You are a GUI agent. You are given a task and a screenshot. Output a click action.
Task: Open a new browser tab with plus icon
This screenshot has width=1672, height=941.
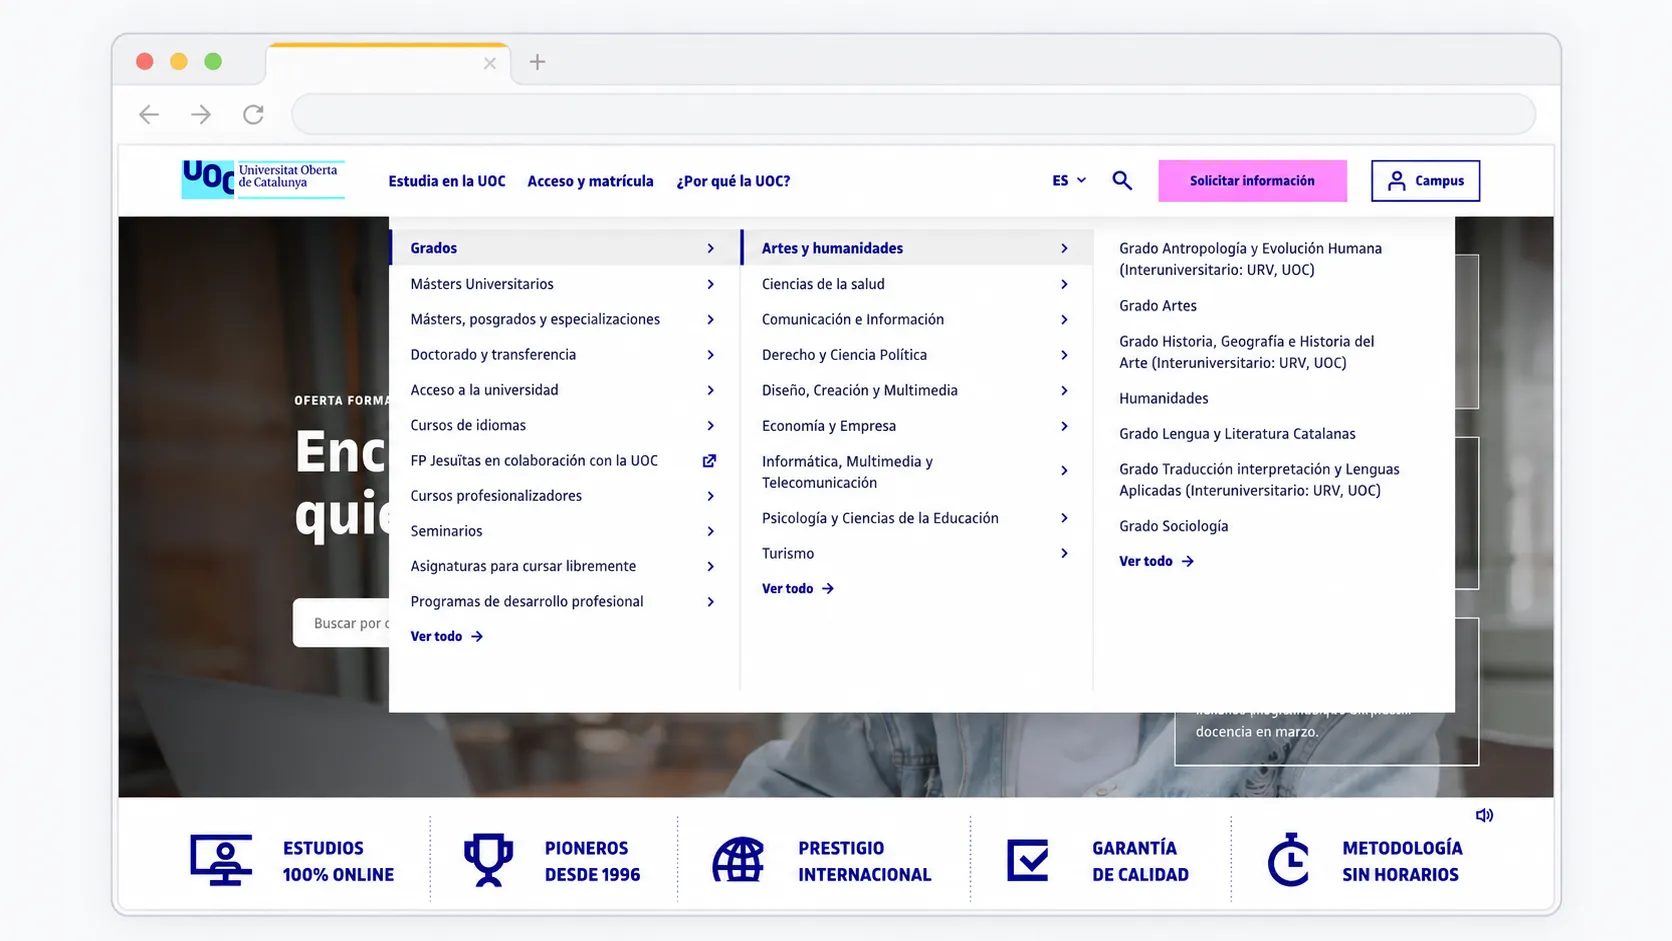pos(537,62)
